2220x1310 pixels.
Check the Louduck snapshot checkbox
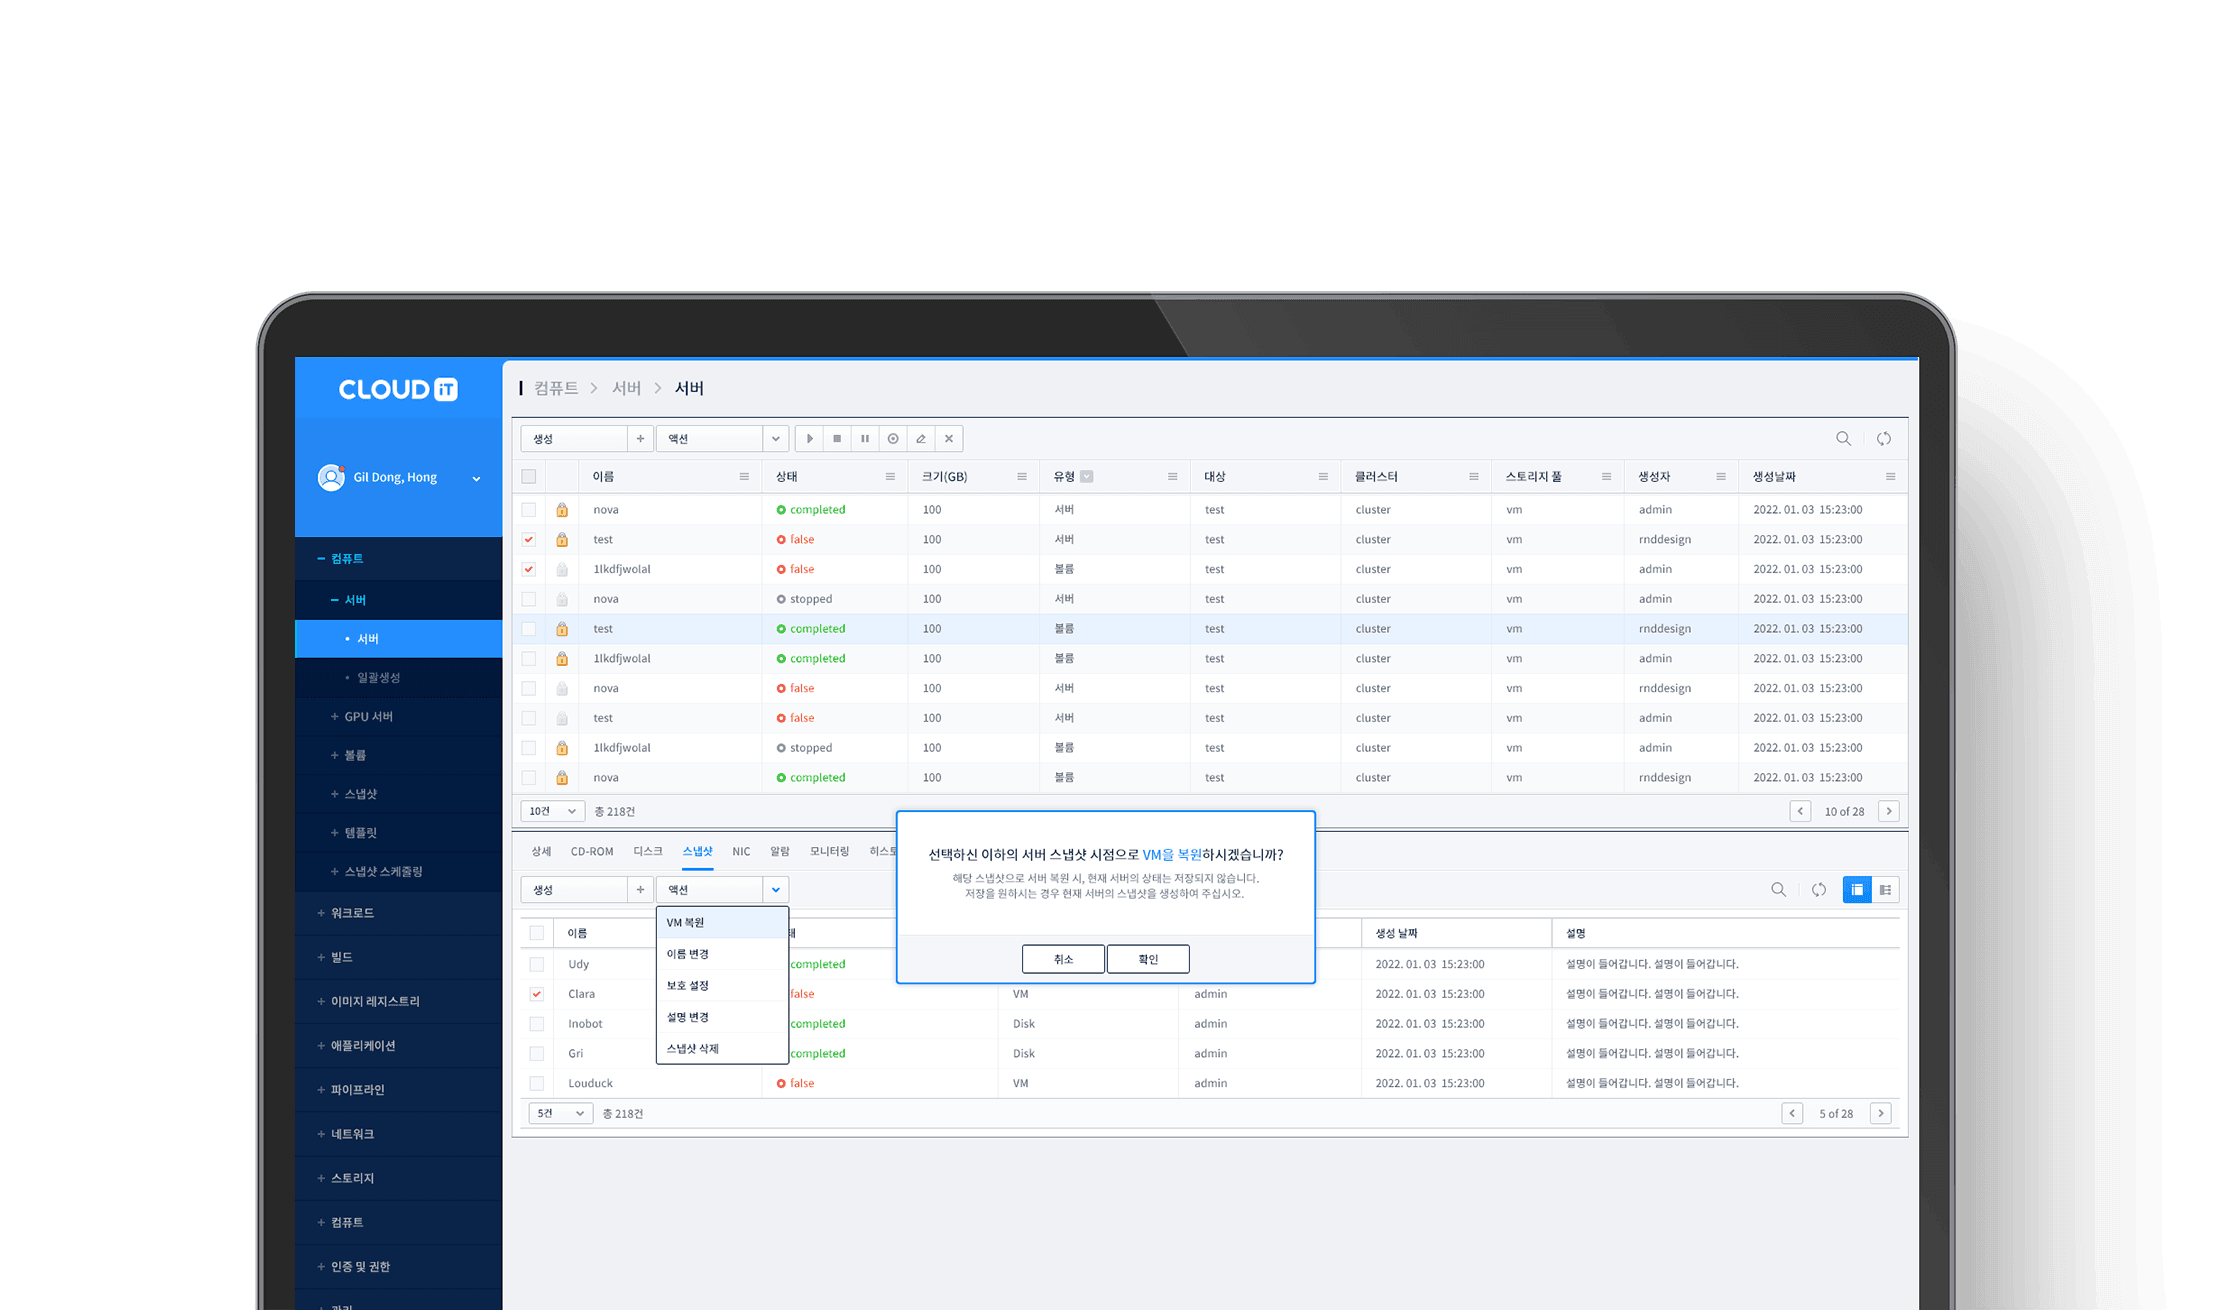[537, 1083]
